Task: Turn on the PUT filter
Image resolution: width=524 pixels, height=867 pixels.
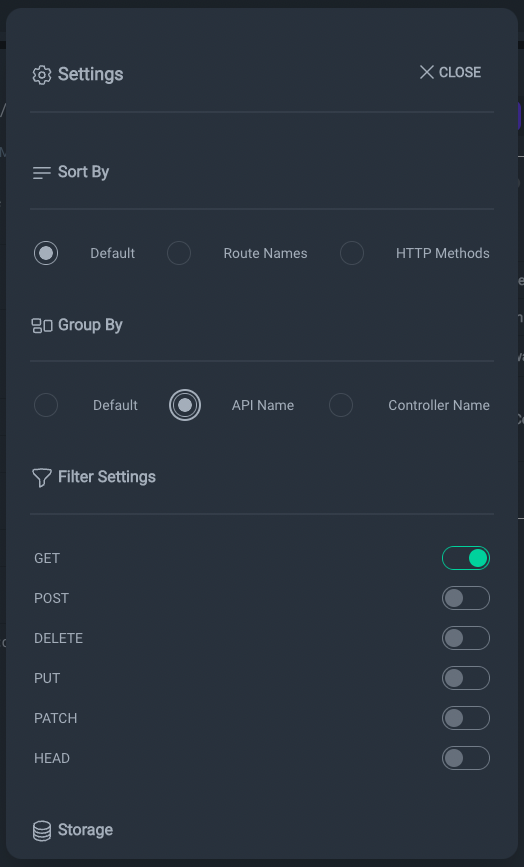Action: (466, 678)
